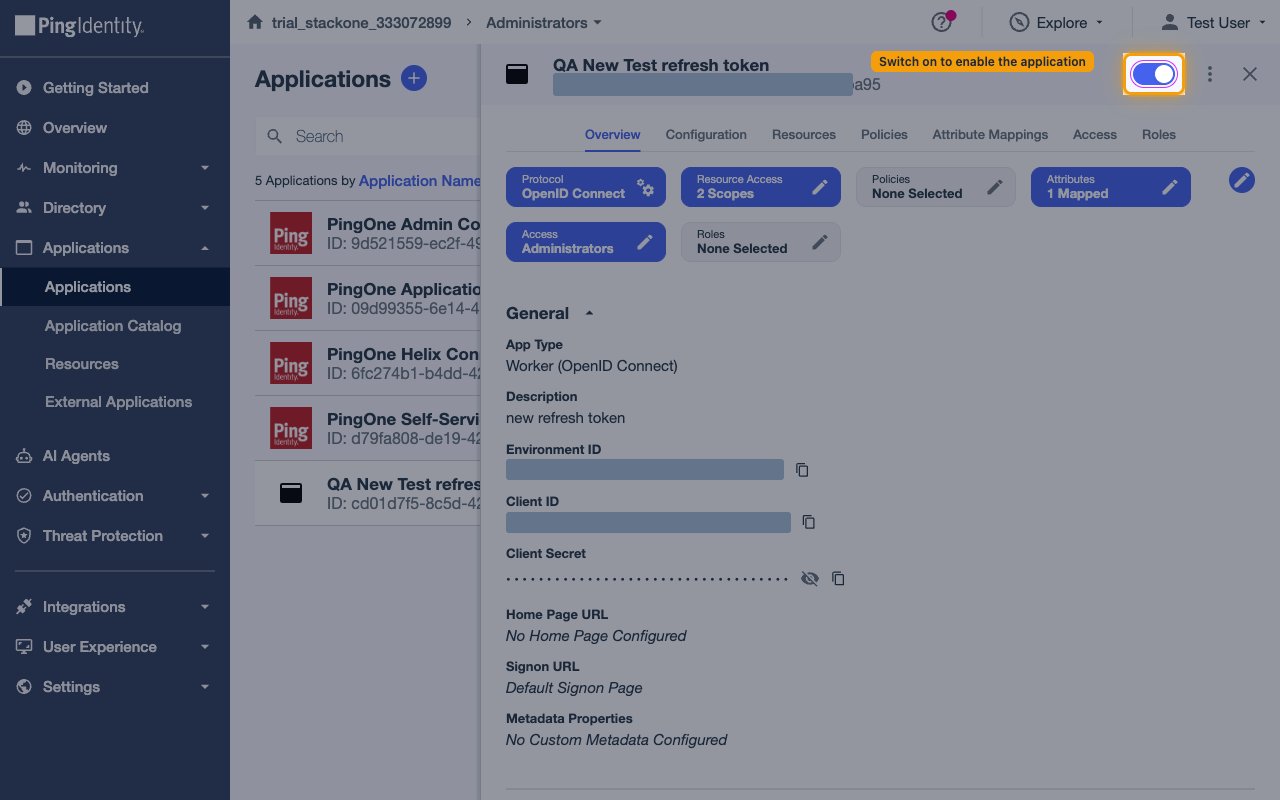1280x800 pixels.
Task: Close the application details panel
Action: click(x=1250, y=74)
